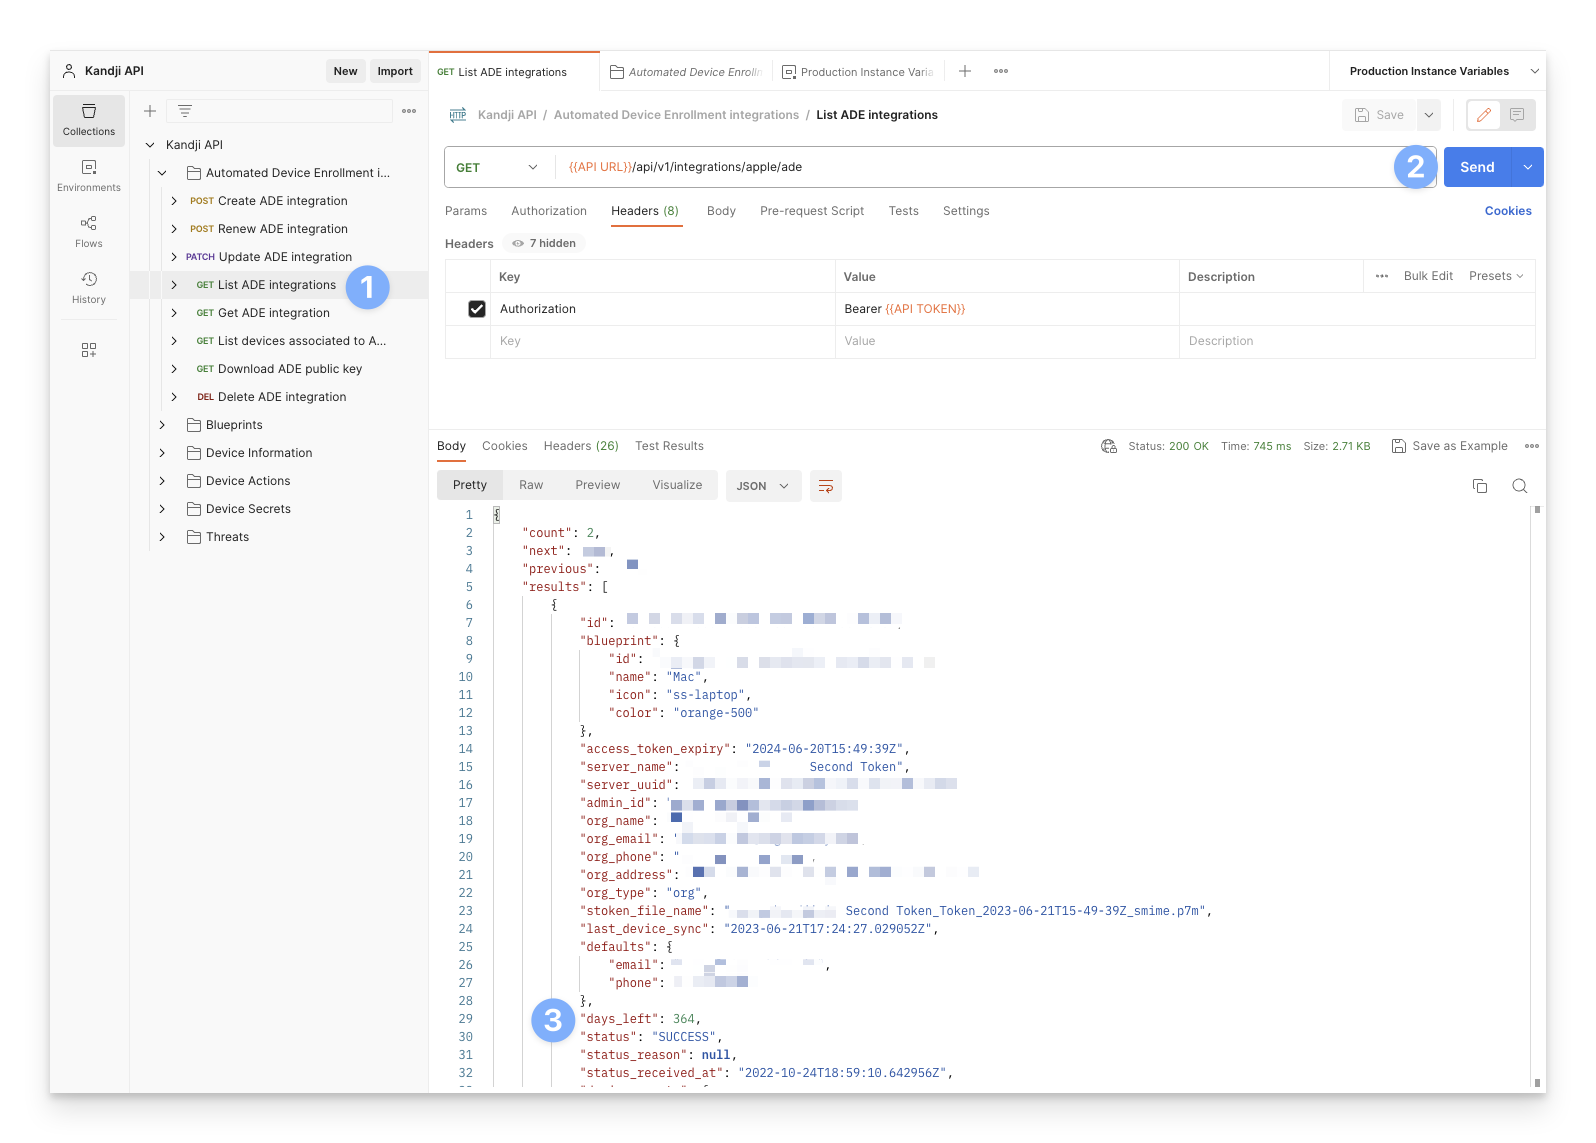Image resolution: width=1596 pixels, height=1143 pixels.
Task: Click the Cookies link
Action: (x=1508, y=211)
